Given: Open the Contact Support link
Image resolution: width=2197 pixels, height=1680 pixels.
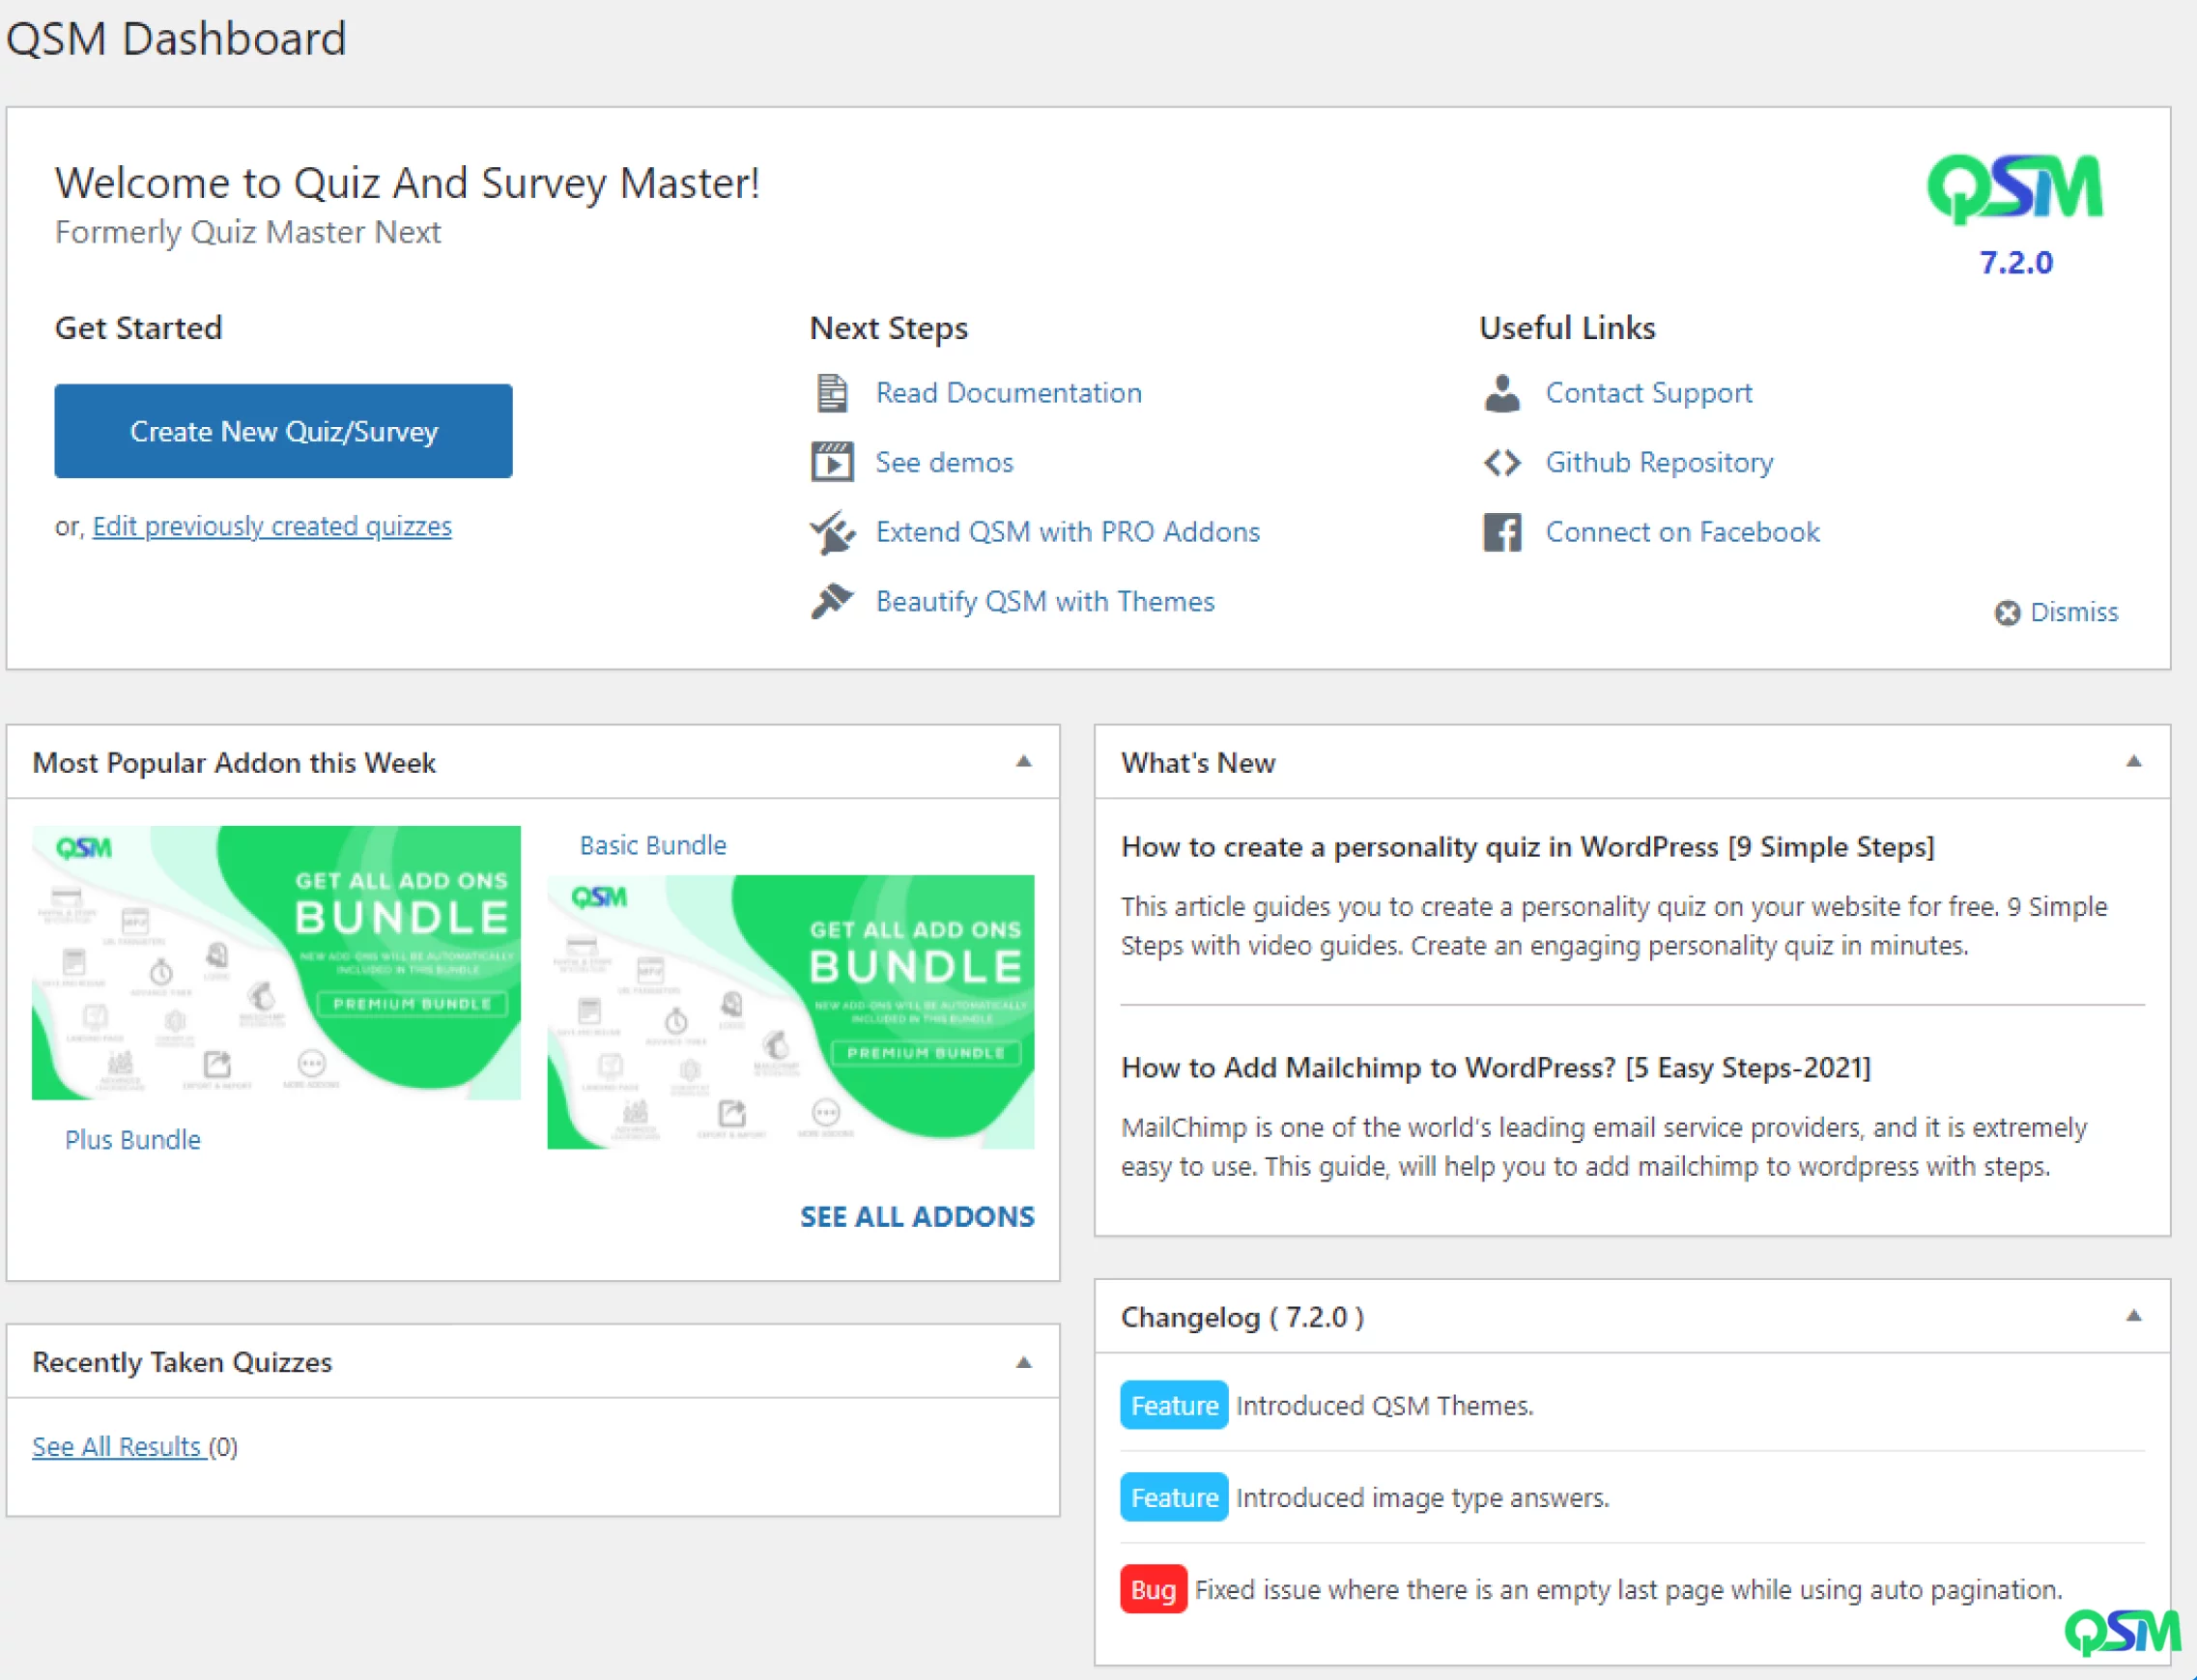Looking at the screenshot, I should pyautogui.click(x=1648, y=393).
